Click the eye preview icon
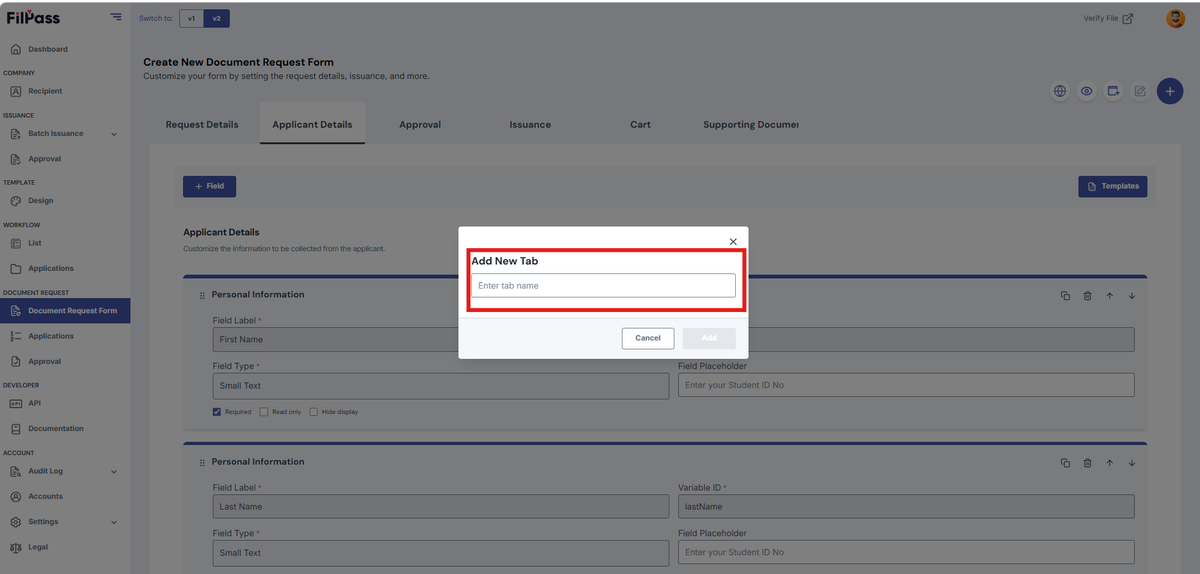The width and height of the screenshot is (1200, 574). coord(1087,91)
